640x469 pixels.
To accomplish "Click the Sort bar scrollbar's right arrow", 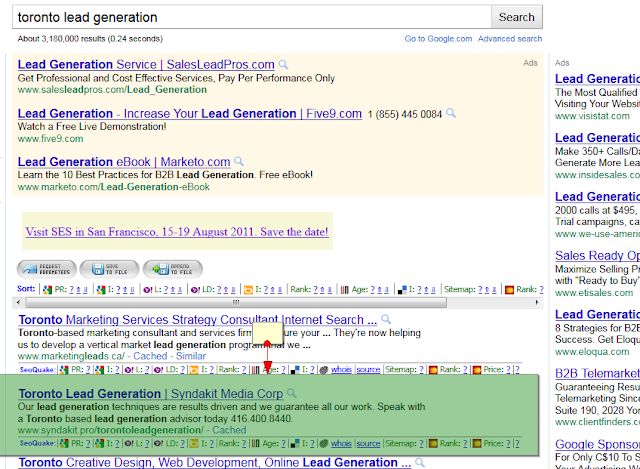I will point(537,302).
